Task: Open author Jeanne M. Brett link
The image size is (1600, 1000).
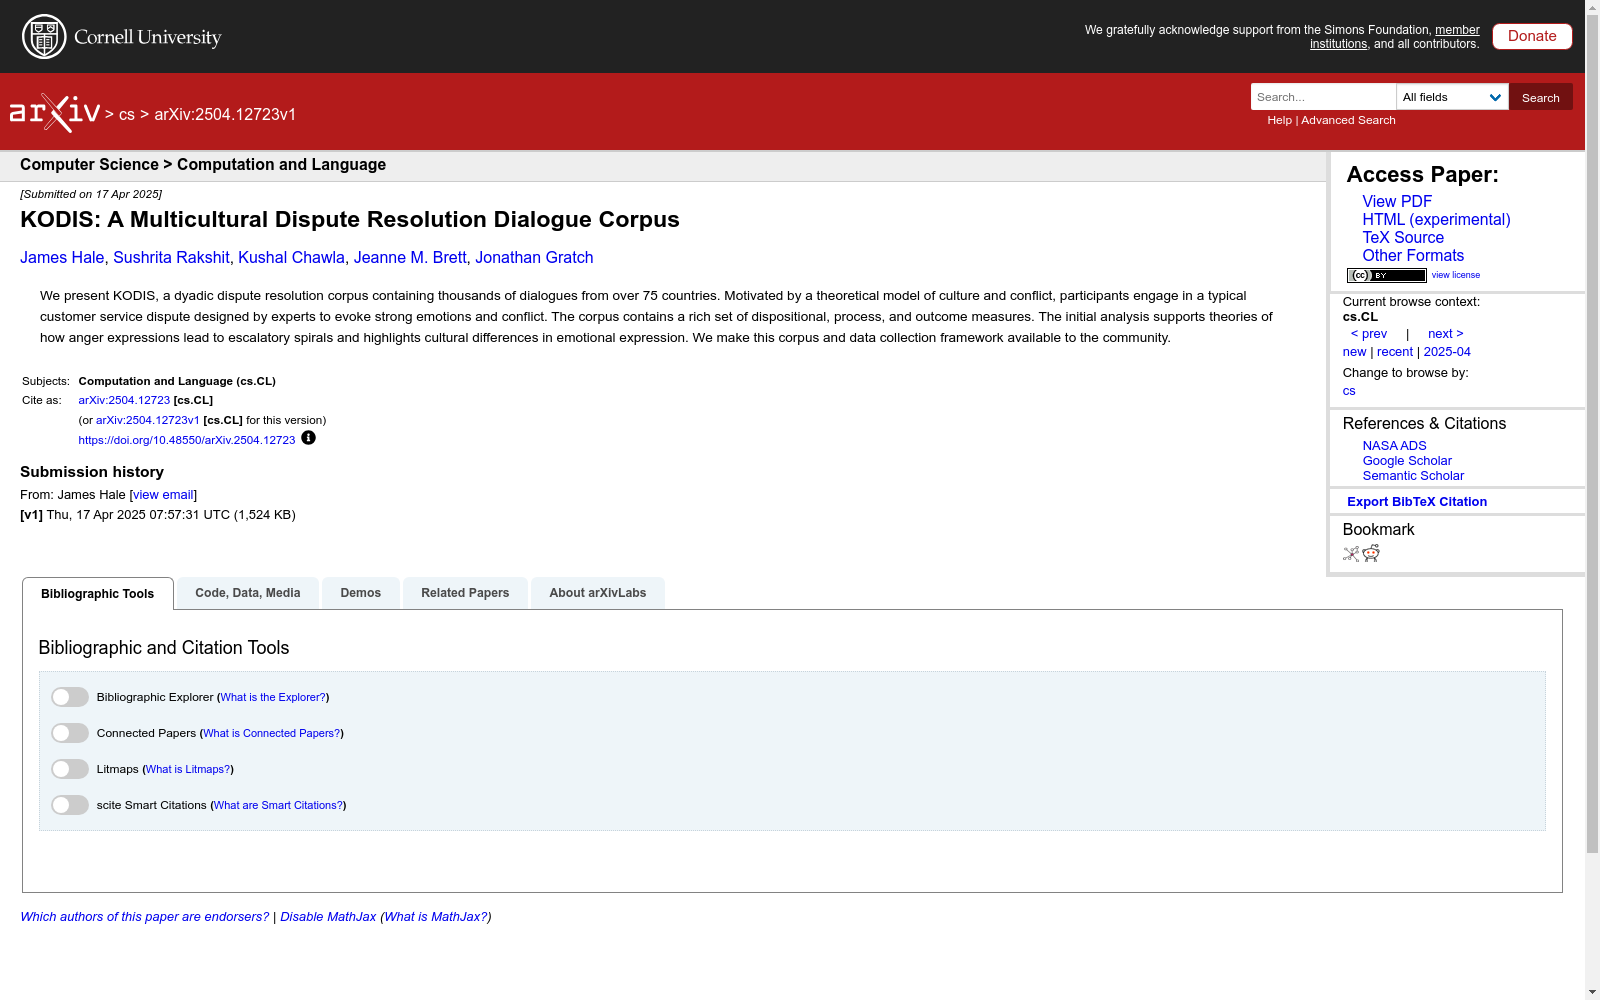Action: [x=410, y=258]
